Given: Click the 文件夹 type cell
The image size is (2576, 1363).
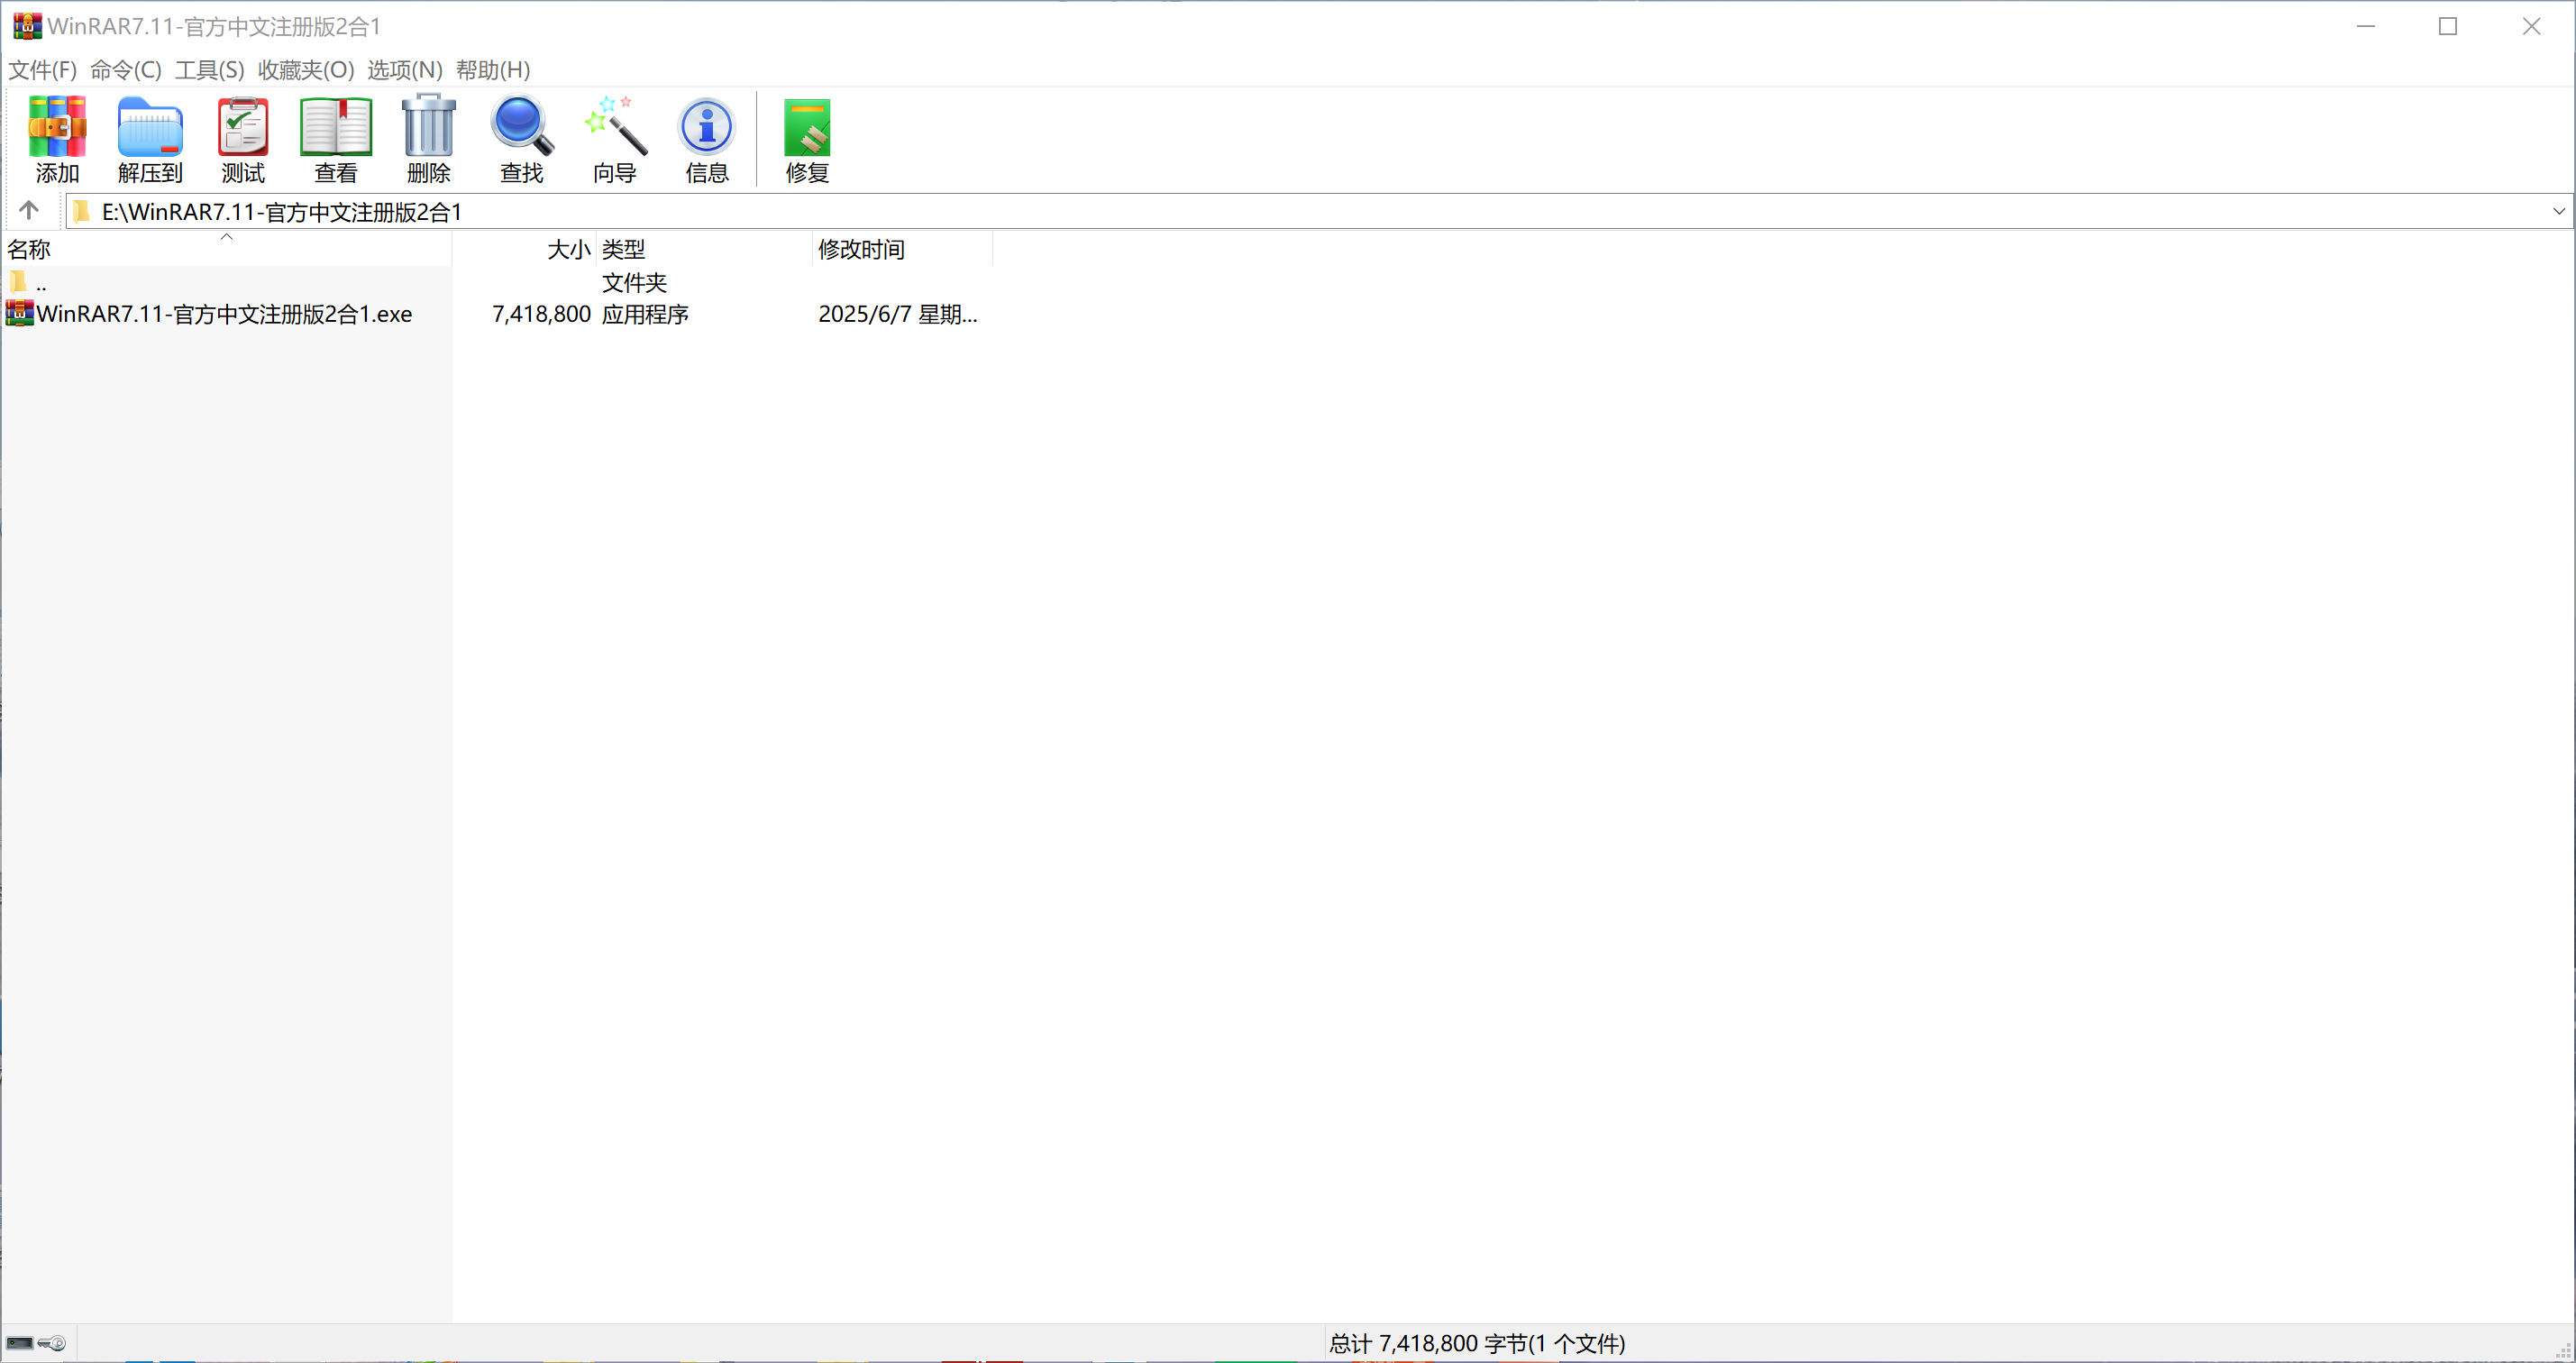Looking at the screenshot, I should click(635, 283).
